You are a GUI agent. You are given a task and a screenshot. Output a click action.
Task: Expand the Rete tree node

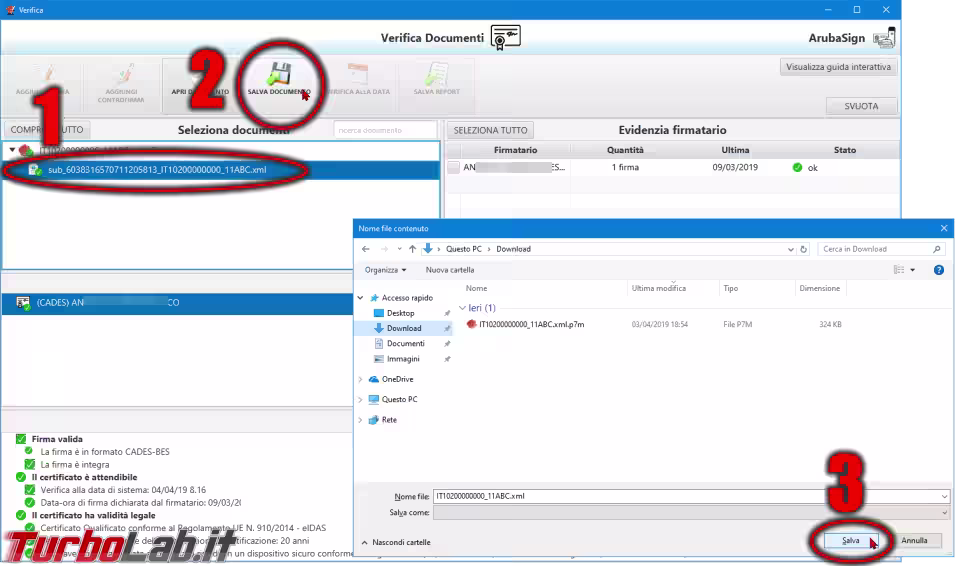[x=360, y=420]
